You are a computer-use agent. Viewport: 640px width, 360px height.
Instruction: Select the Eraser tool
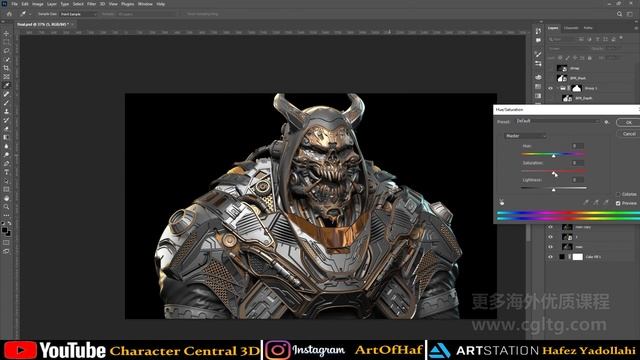(6, 129)
